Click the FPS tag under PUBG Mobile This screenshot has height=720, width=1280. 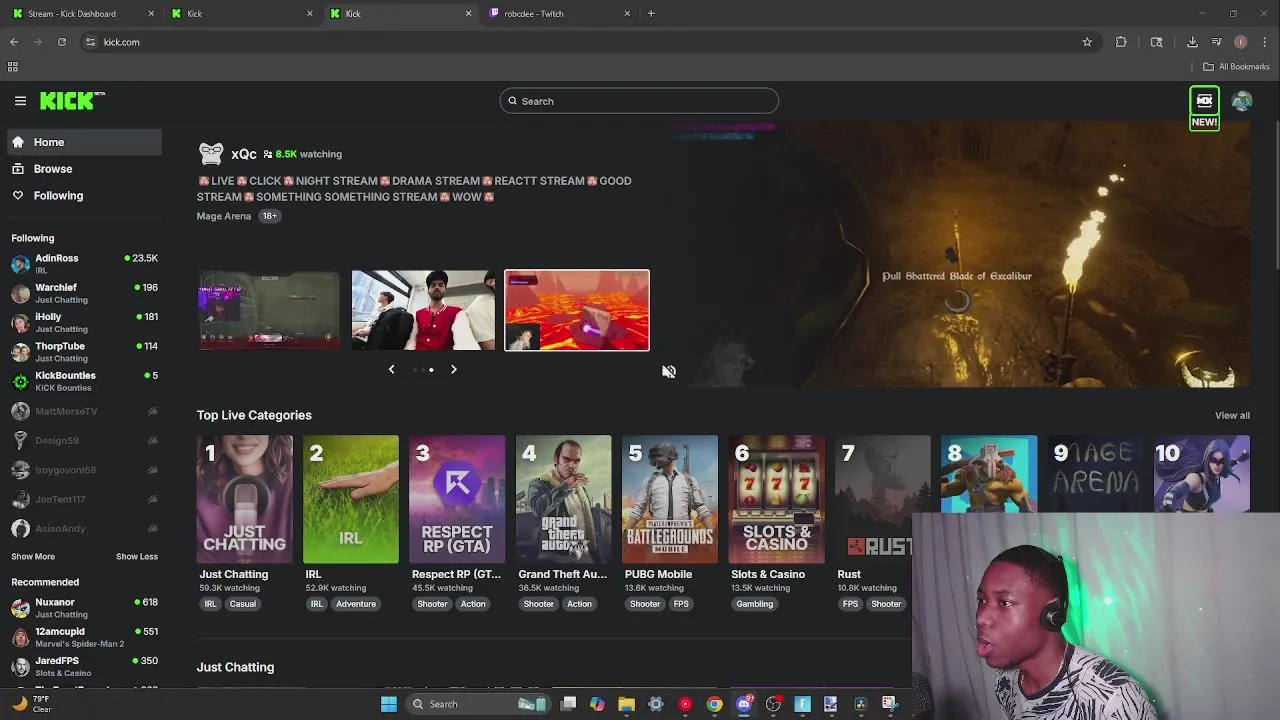tap(681, 604)
